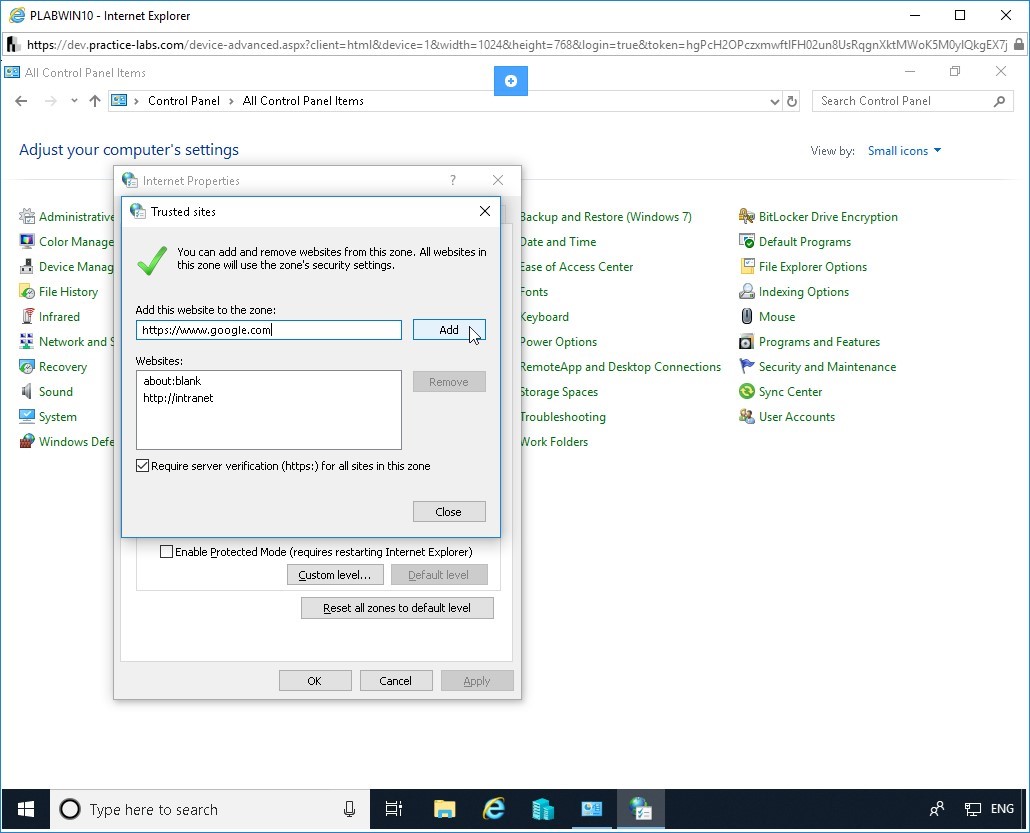Open Date and Time link
1030x833 pixels.
coord(558,242)
